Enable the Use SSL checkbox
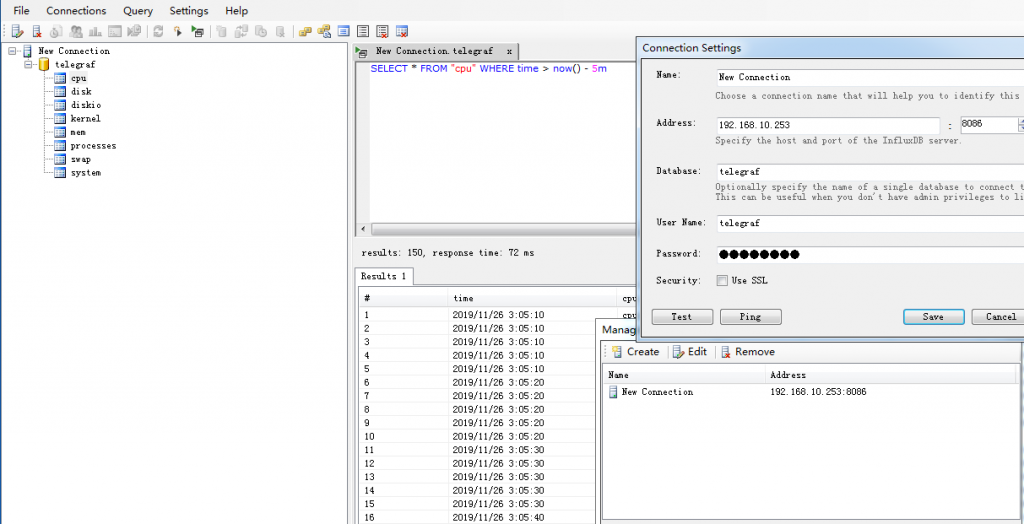Image resolution: width=1024 pixels, height=524 pixels. pyautogui.click(x=722, y=281)
